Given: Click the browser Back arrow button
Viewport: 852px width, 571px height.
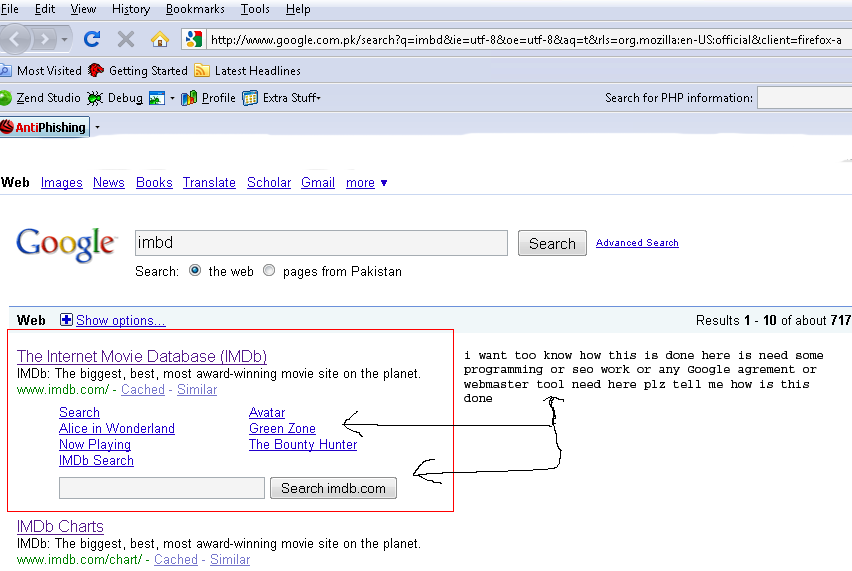Looking at the screenshot, I should tap(14, 39).
